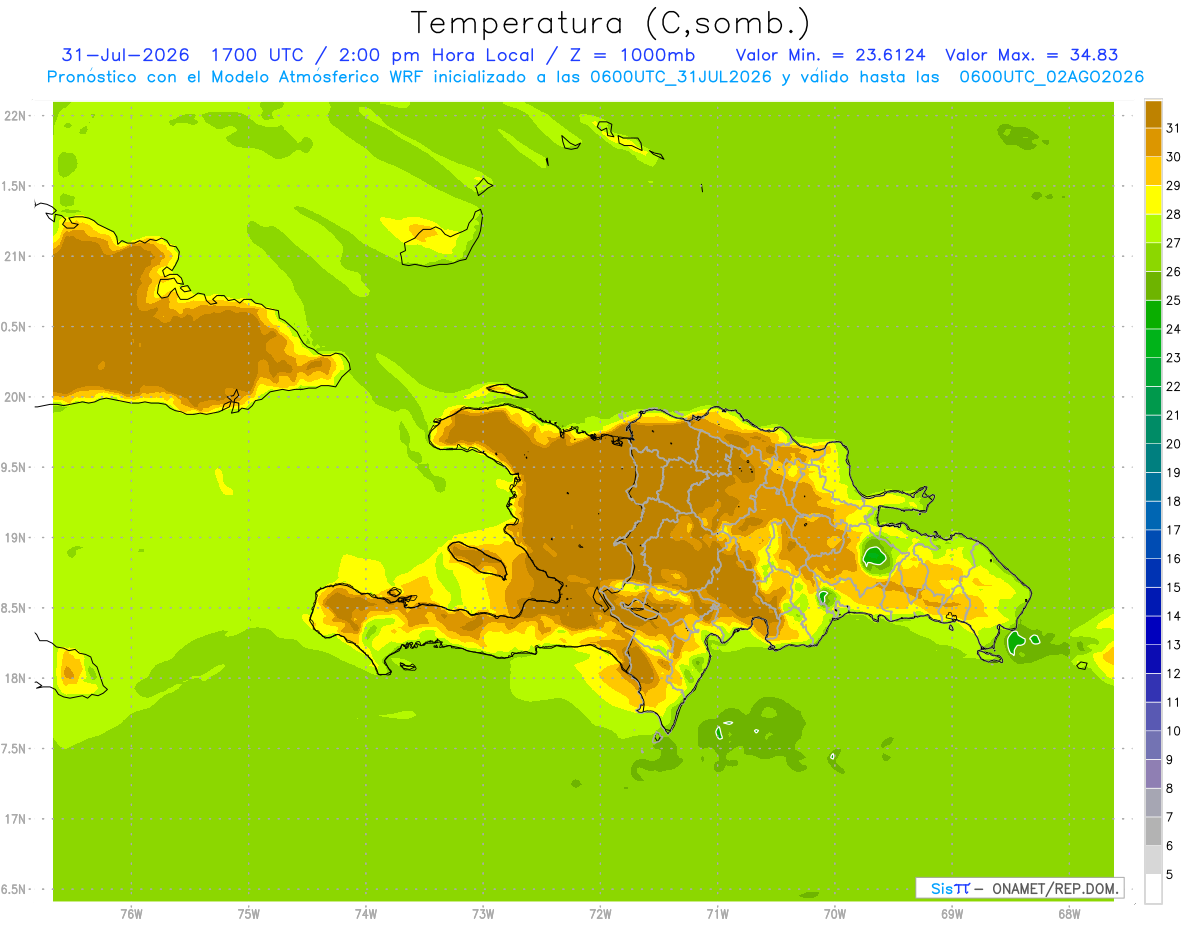This screenshot has height=927, width=1200.
Task: Select the '31-Jul-2026' date text
Action: pos(126,55)
